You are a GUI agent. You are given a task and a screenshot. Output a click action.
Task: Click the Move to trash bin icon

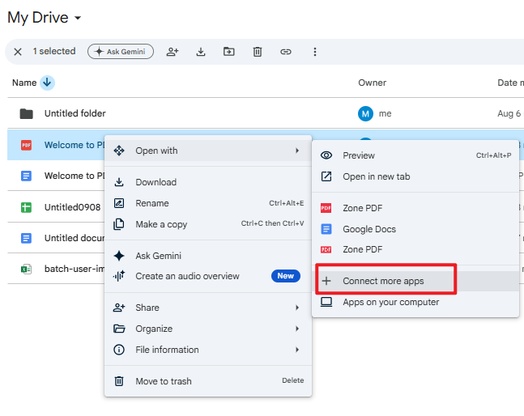119,381
